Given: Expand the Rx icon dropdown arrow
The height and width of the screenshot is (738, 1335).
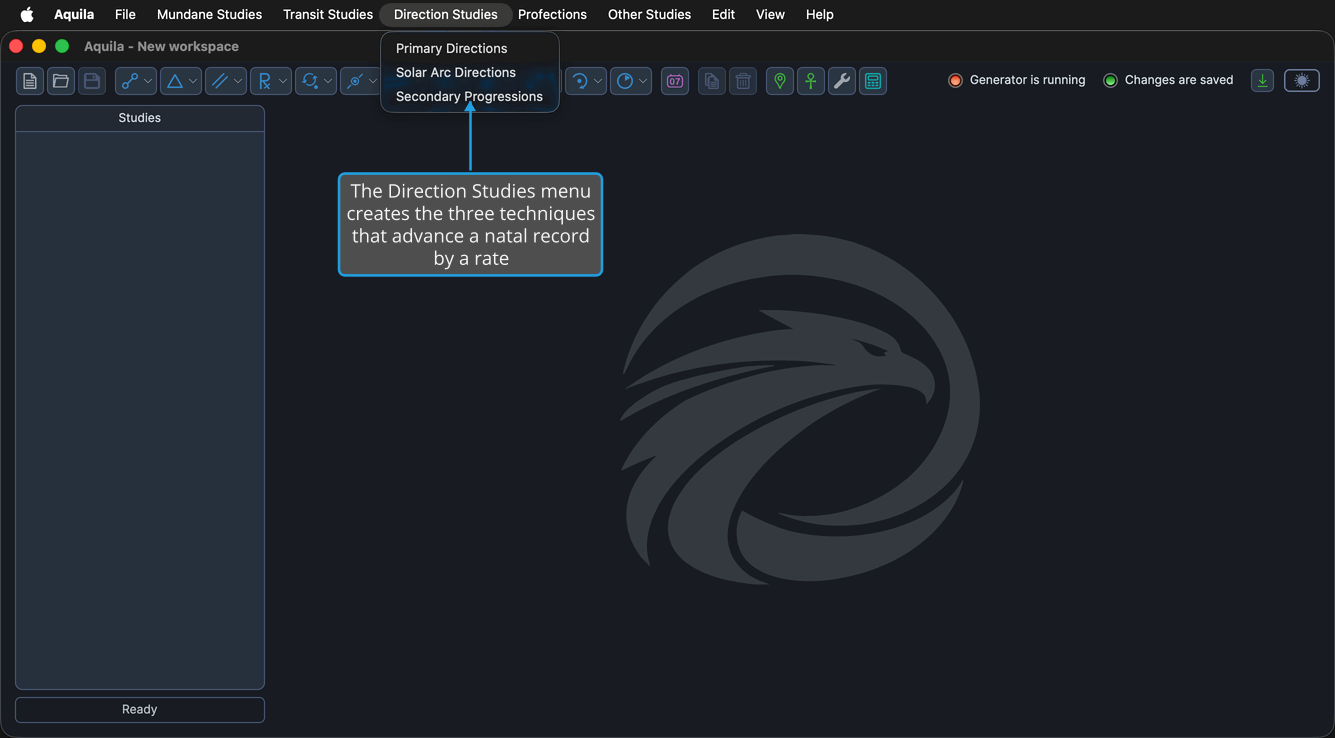Looking at the screenshot, I should [283, 81].
